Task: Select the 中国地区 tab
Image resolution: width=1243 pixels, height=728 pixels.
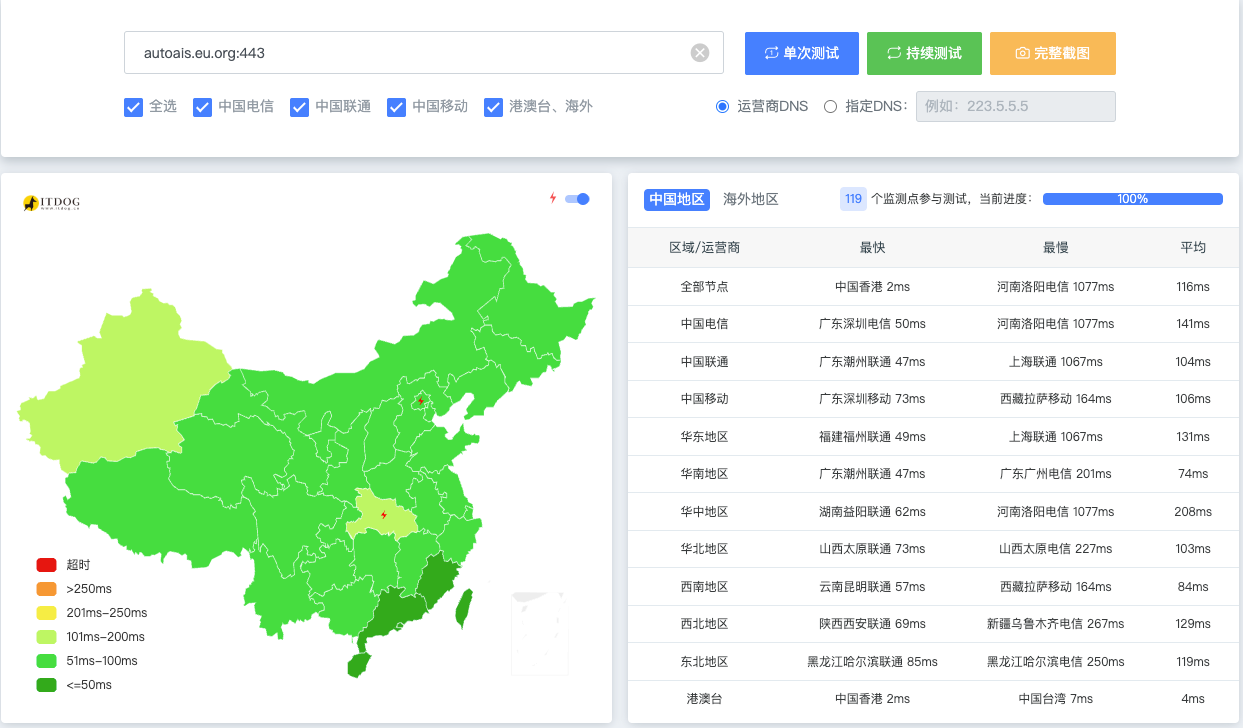Action: [x=677, y=199]
